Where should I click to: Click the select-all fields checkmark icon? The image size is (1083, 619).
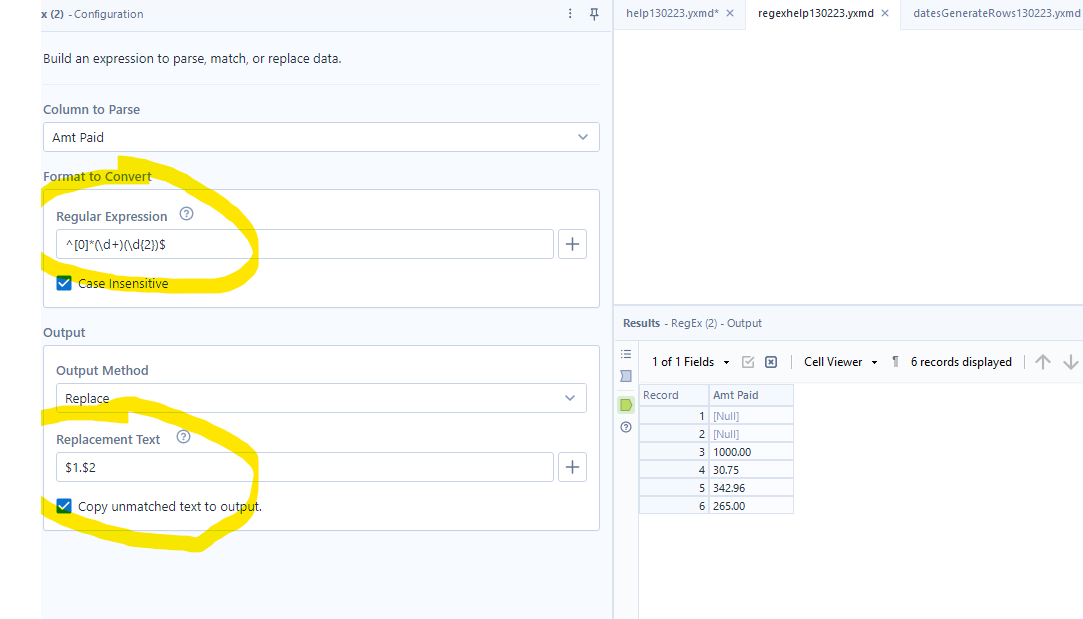[748, 361]
